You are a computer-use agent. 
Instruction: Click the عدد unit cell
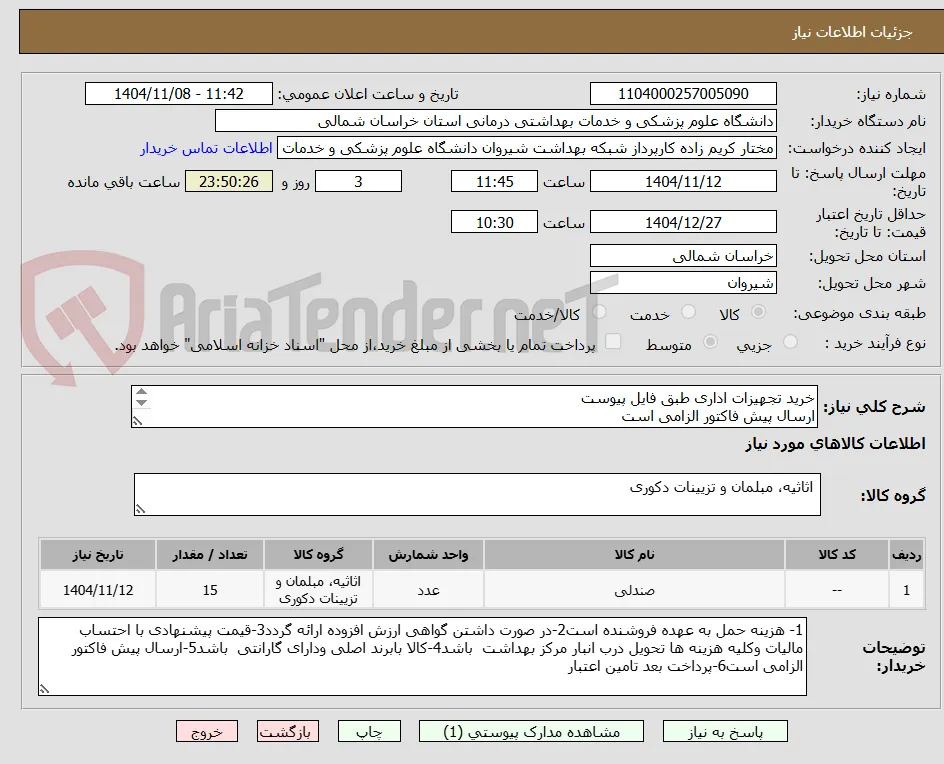pos(429,590)
